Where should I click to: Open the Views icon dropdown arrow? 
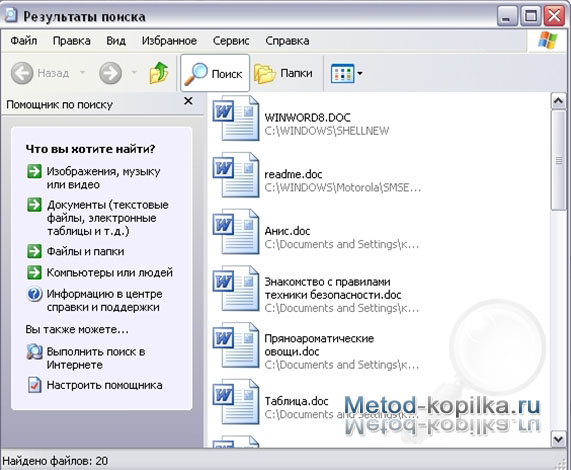[360, 73]
